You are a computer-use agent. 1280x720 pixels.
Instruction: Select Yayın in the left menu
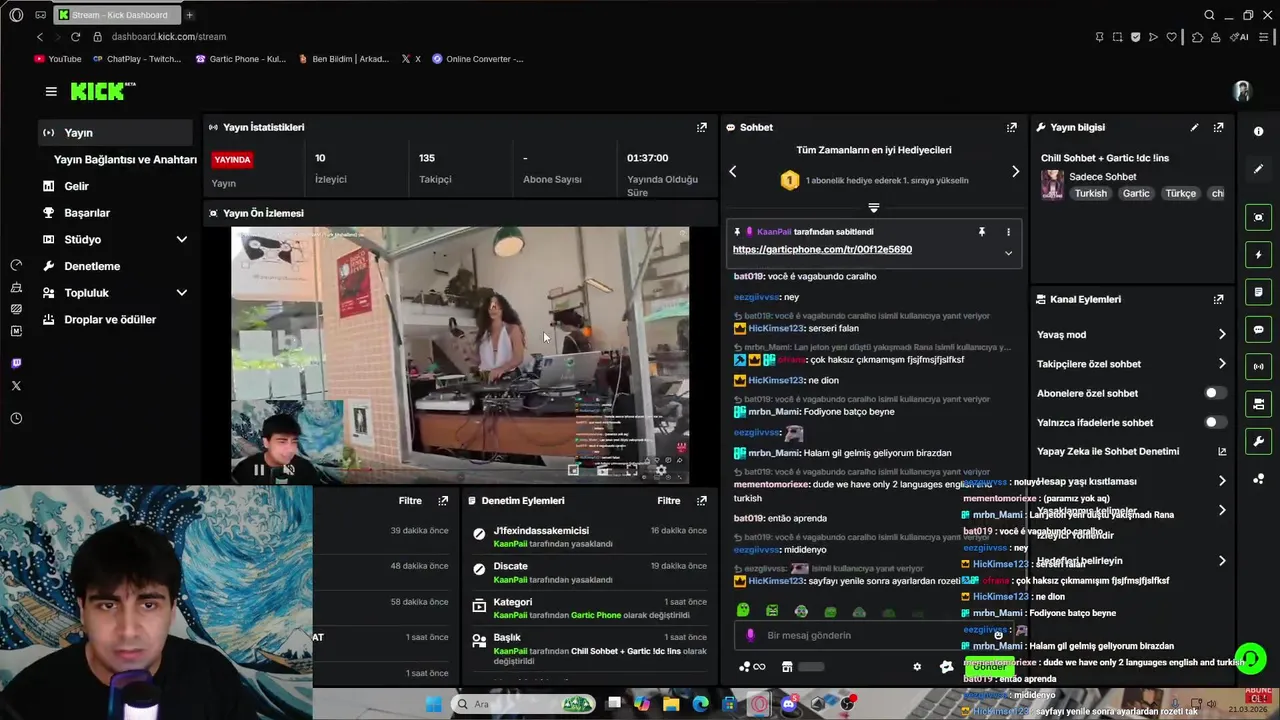pos(115,132)
